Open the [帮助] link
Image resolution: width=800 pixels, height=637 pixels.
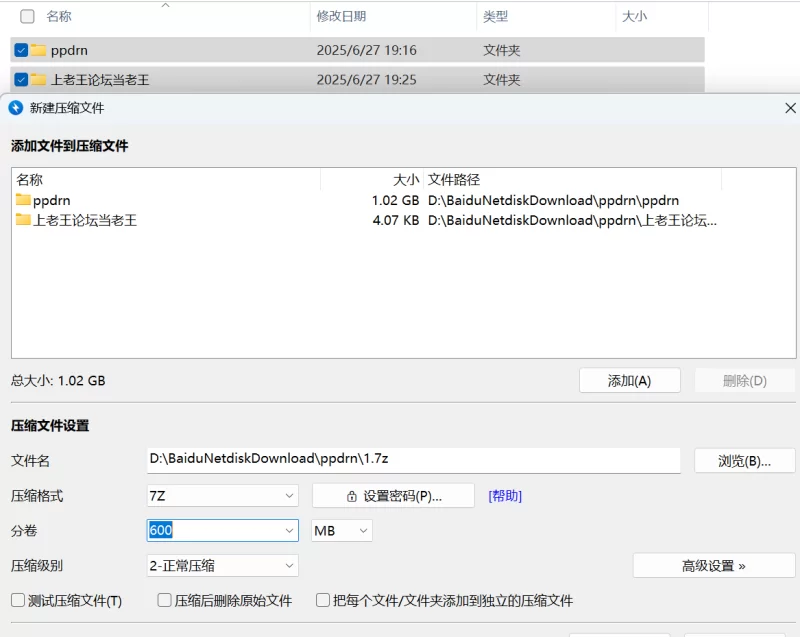point(505,496)
